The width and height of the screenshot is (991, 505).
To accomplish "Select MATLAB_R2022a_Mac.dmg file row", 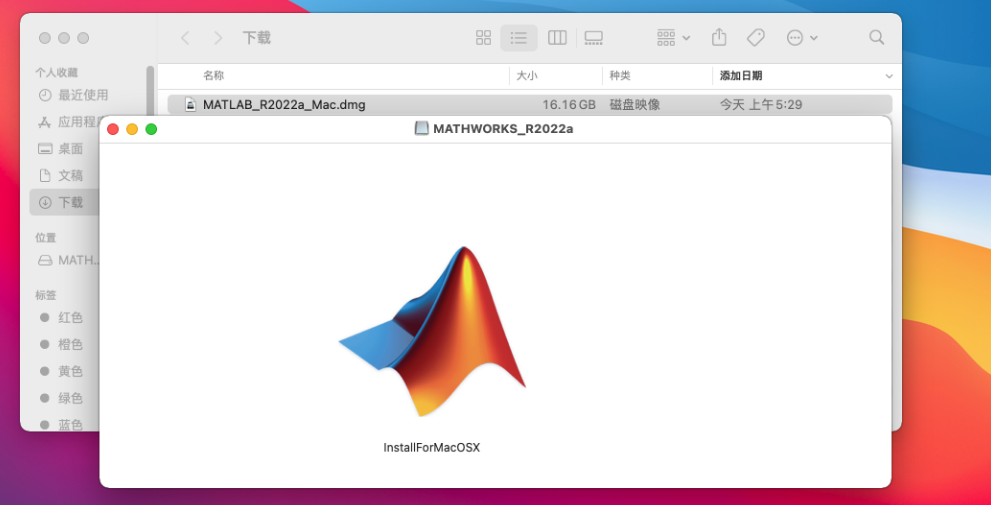I will [530, 105].
